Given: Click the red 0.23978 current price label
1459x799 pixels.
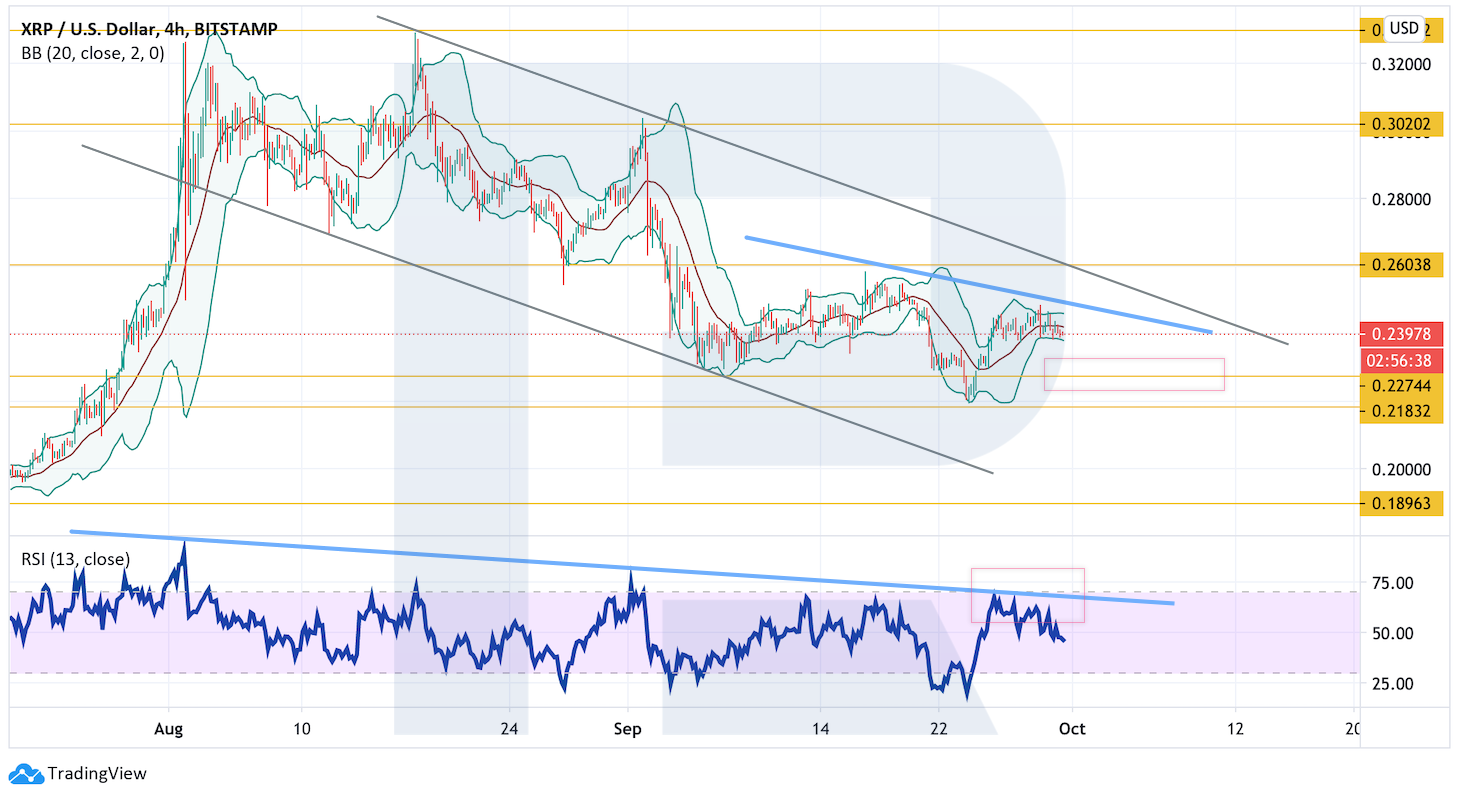Looking at the screenshot, I should pyautogui.click(x=1401, y=334).
